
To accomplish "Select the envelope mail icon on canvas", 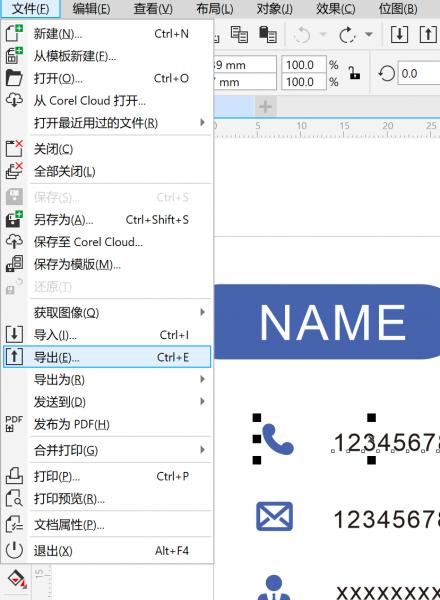I will pyautogui.click(x=274, y=516).
